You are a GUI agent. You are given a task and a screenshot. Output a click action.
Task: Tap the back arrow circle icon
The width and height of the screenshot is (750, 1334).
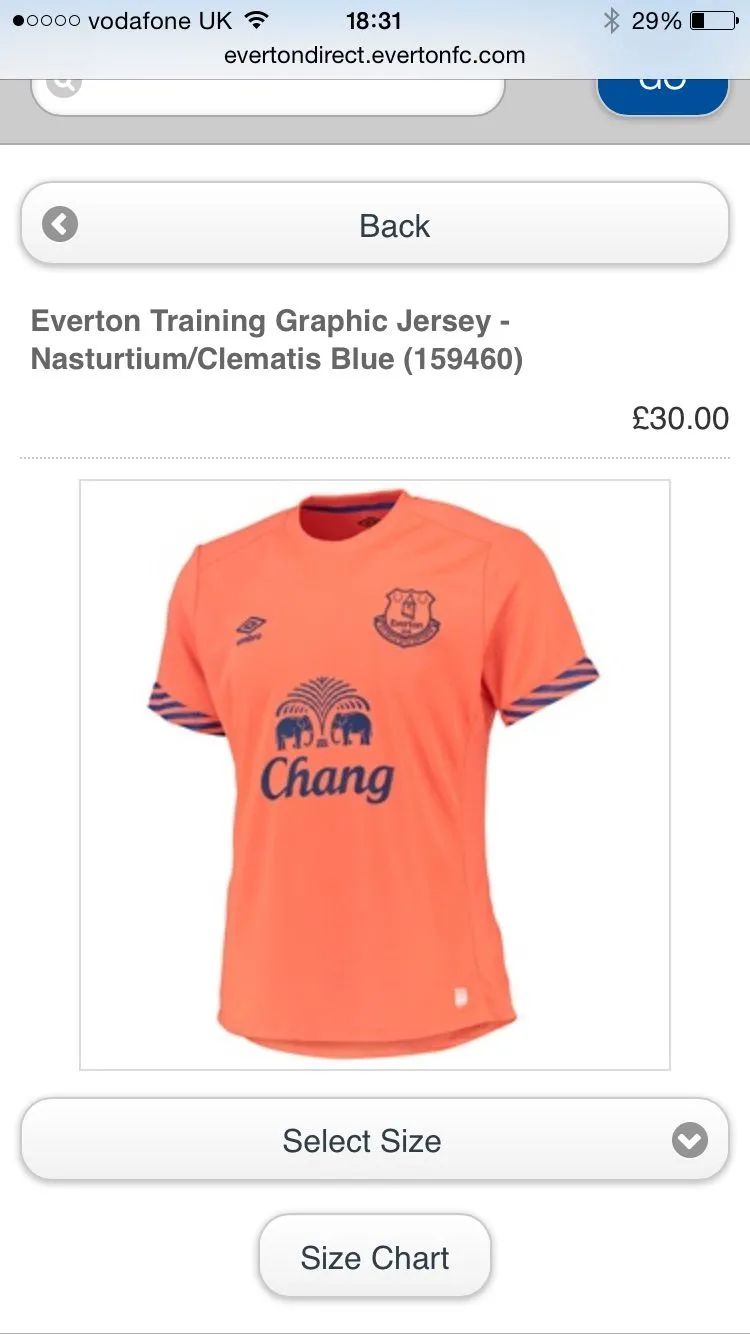(60, 225)
